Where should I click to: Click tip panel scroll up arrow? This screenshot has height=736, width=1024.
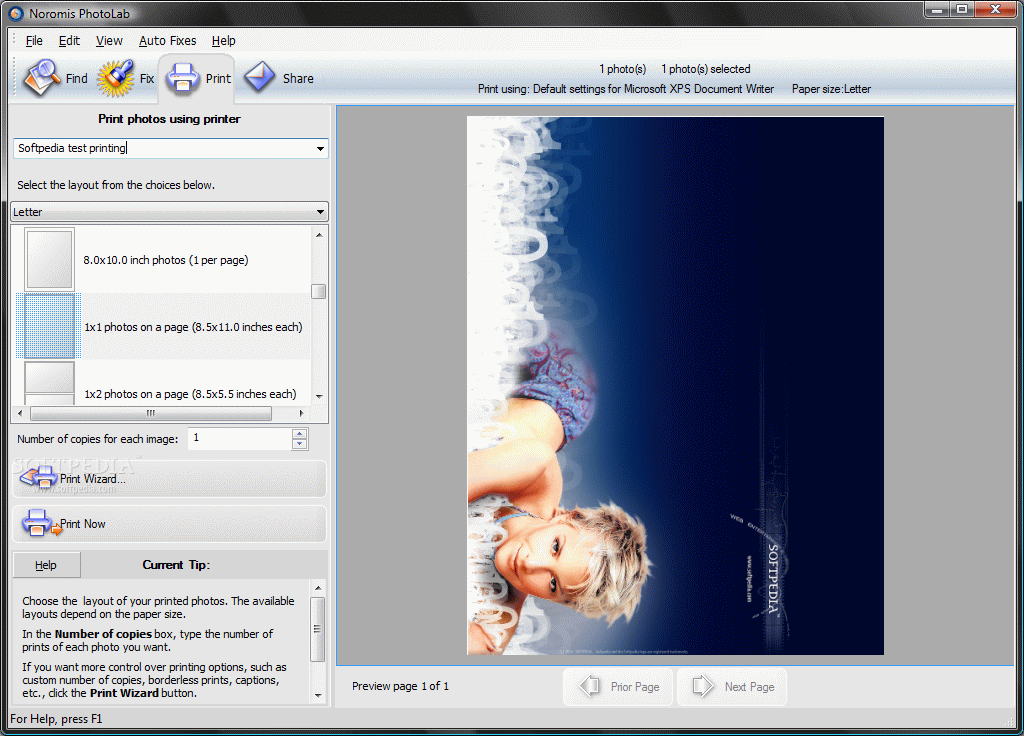coord(319,588)
